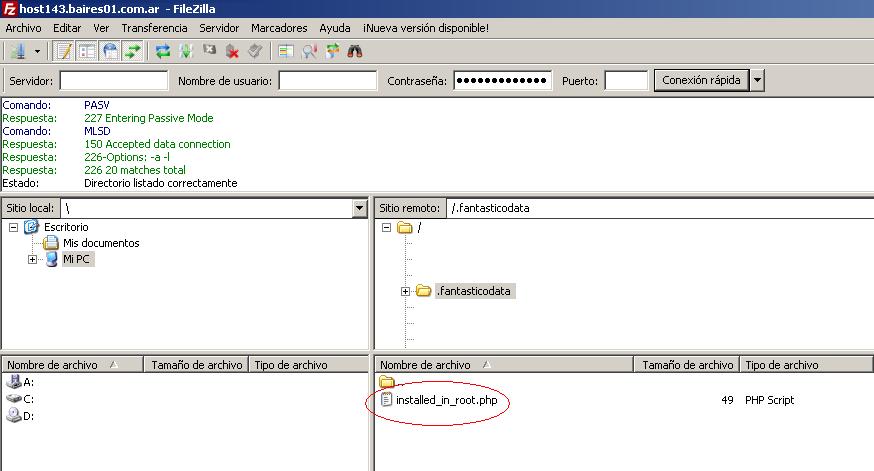Open the Ver menu

tap(101, 28)
